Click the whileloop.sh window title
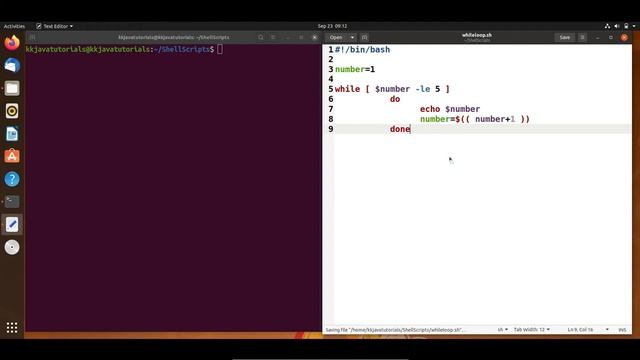Image resolution: width=640 pixels, height=360 pixels. [x=476, y=35]
